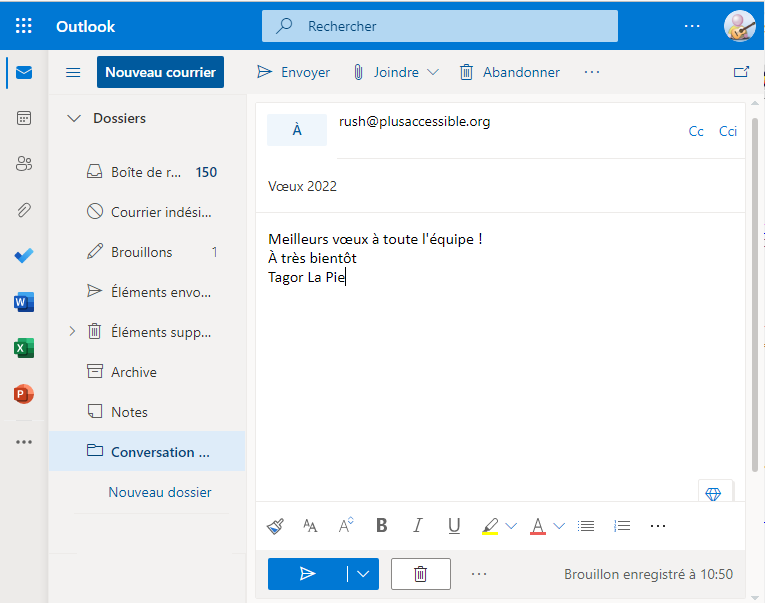Toggle bold formatting
This screenshot has height=603, width=765.
pos(381,526)
